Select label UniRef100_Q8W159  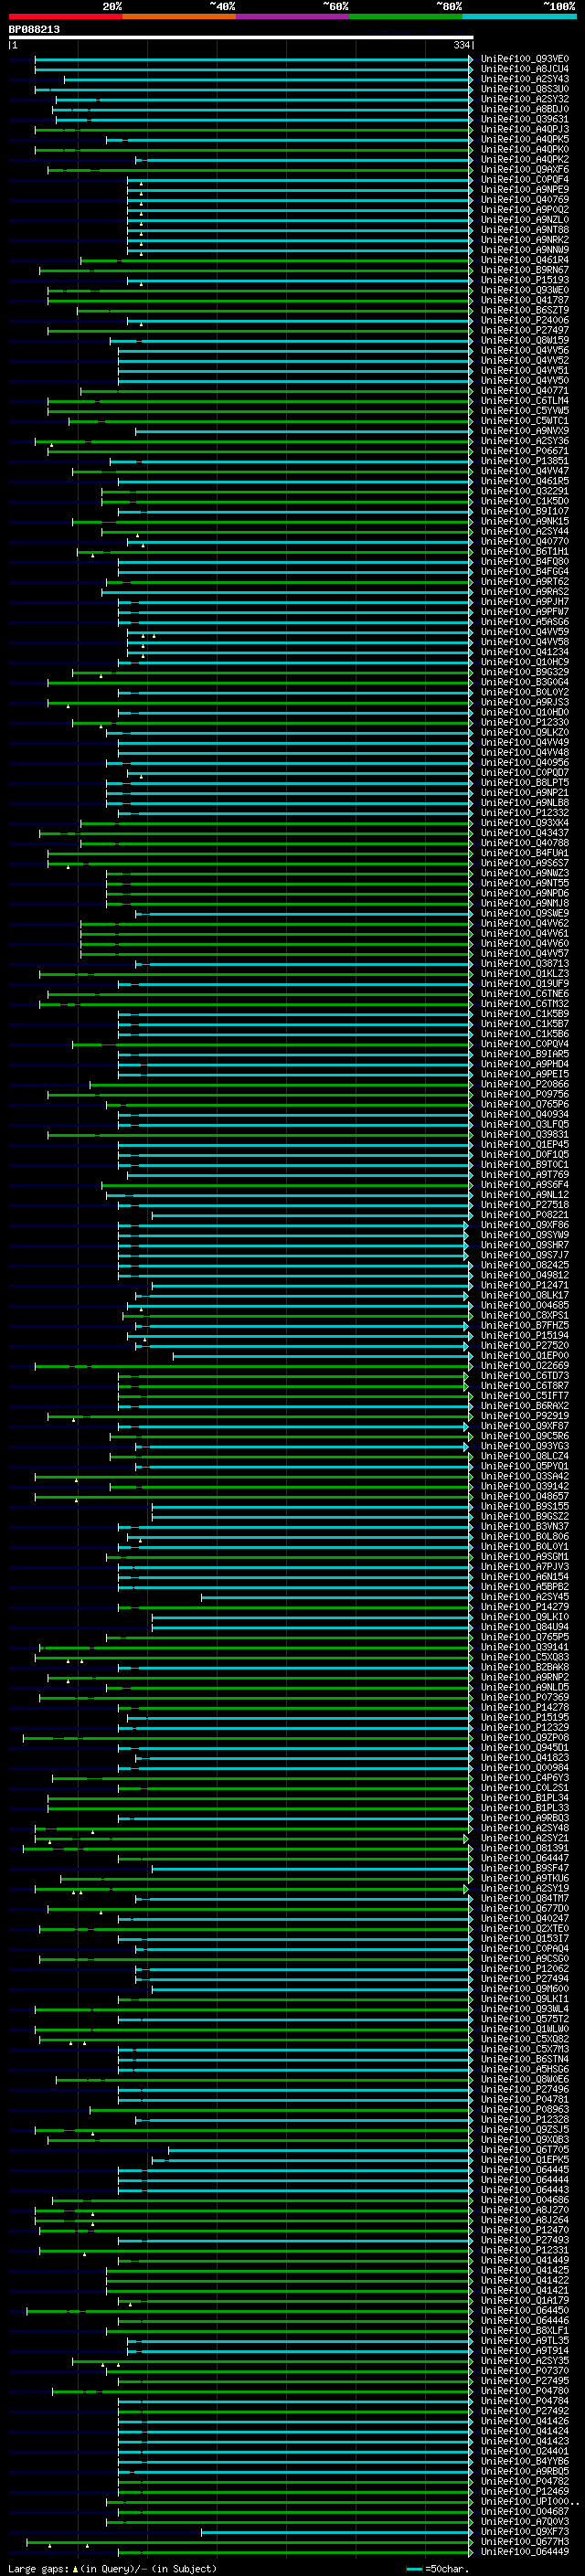pos(524,340)
